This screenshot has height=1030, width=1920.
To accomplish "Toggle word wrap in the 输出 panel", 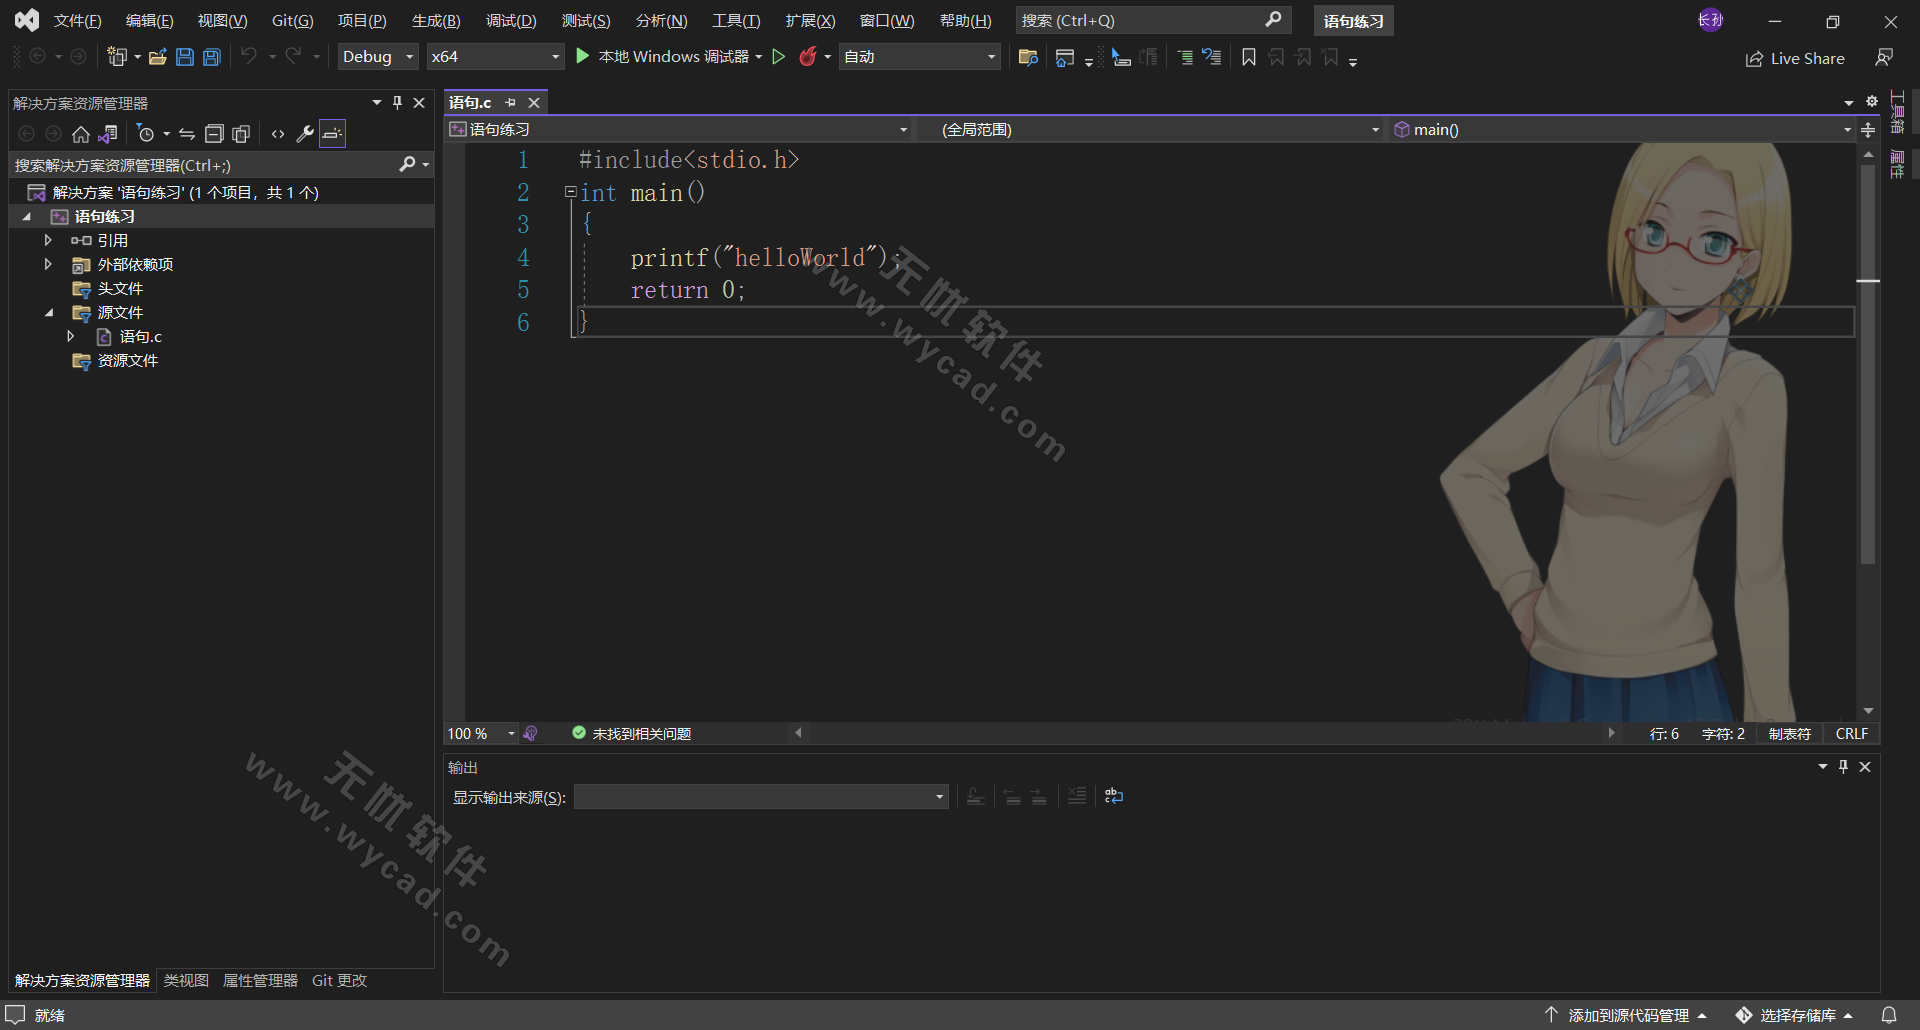I will 1113,795.
